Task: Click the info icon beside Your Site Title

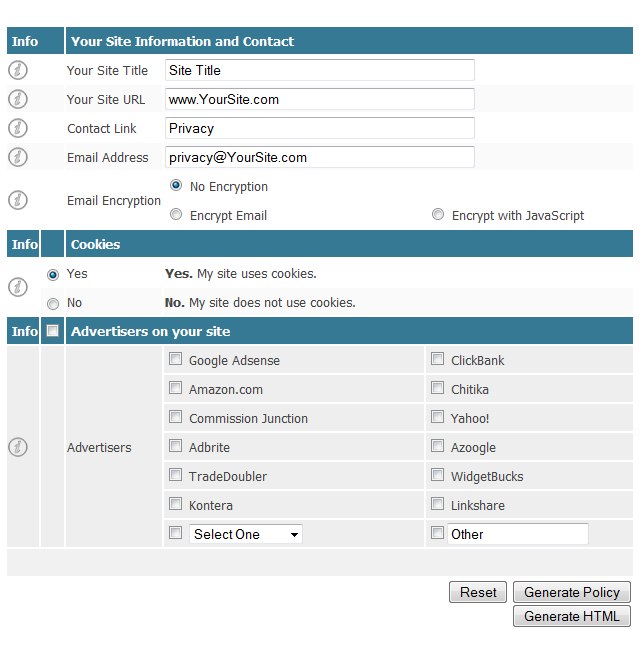Action: pyautogui.click(x=18, y=70)
